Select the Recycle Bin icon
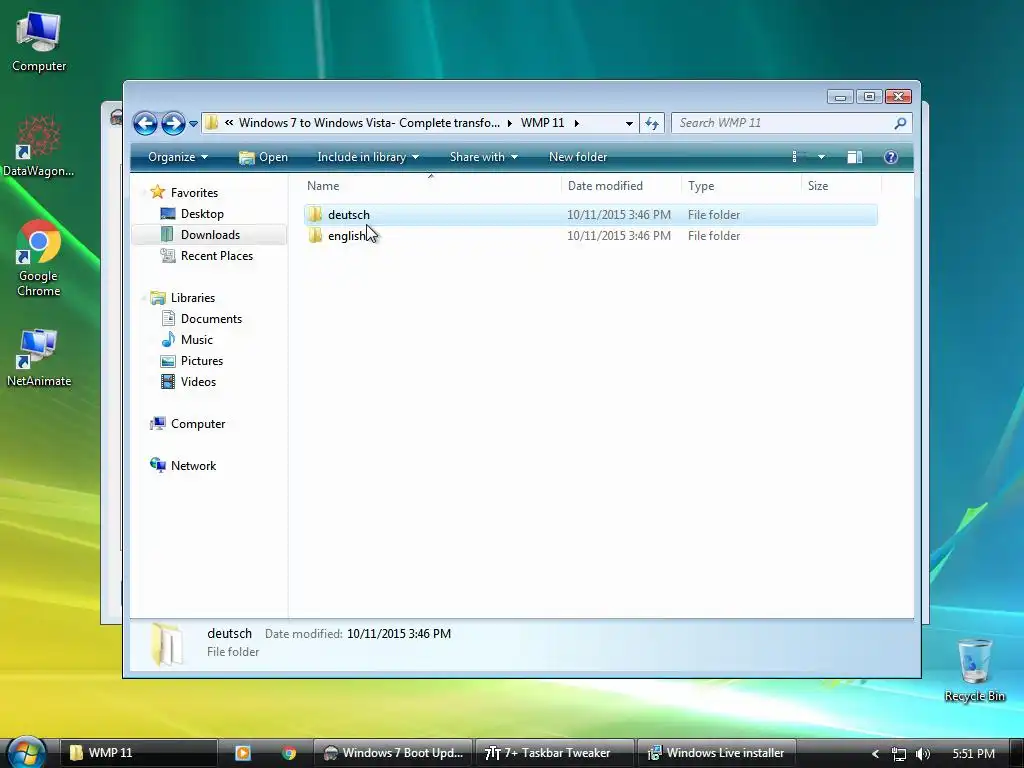 click(x=974, y=670)
